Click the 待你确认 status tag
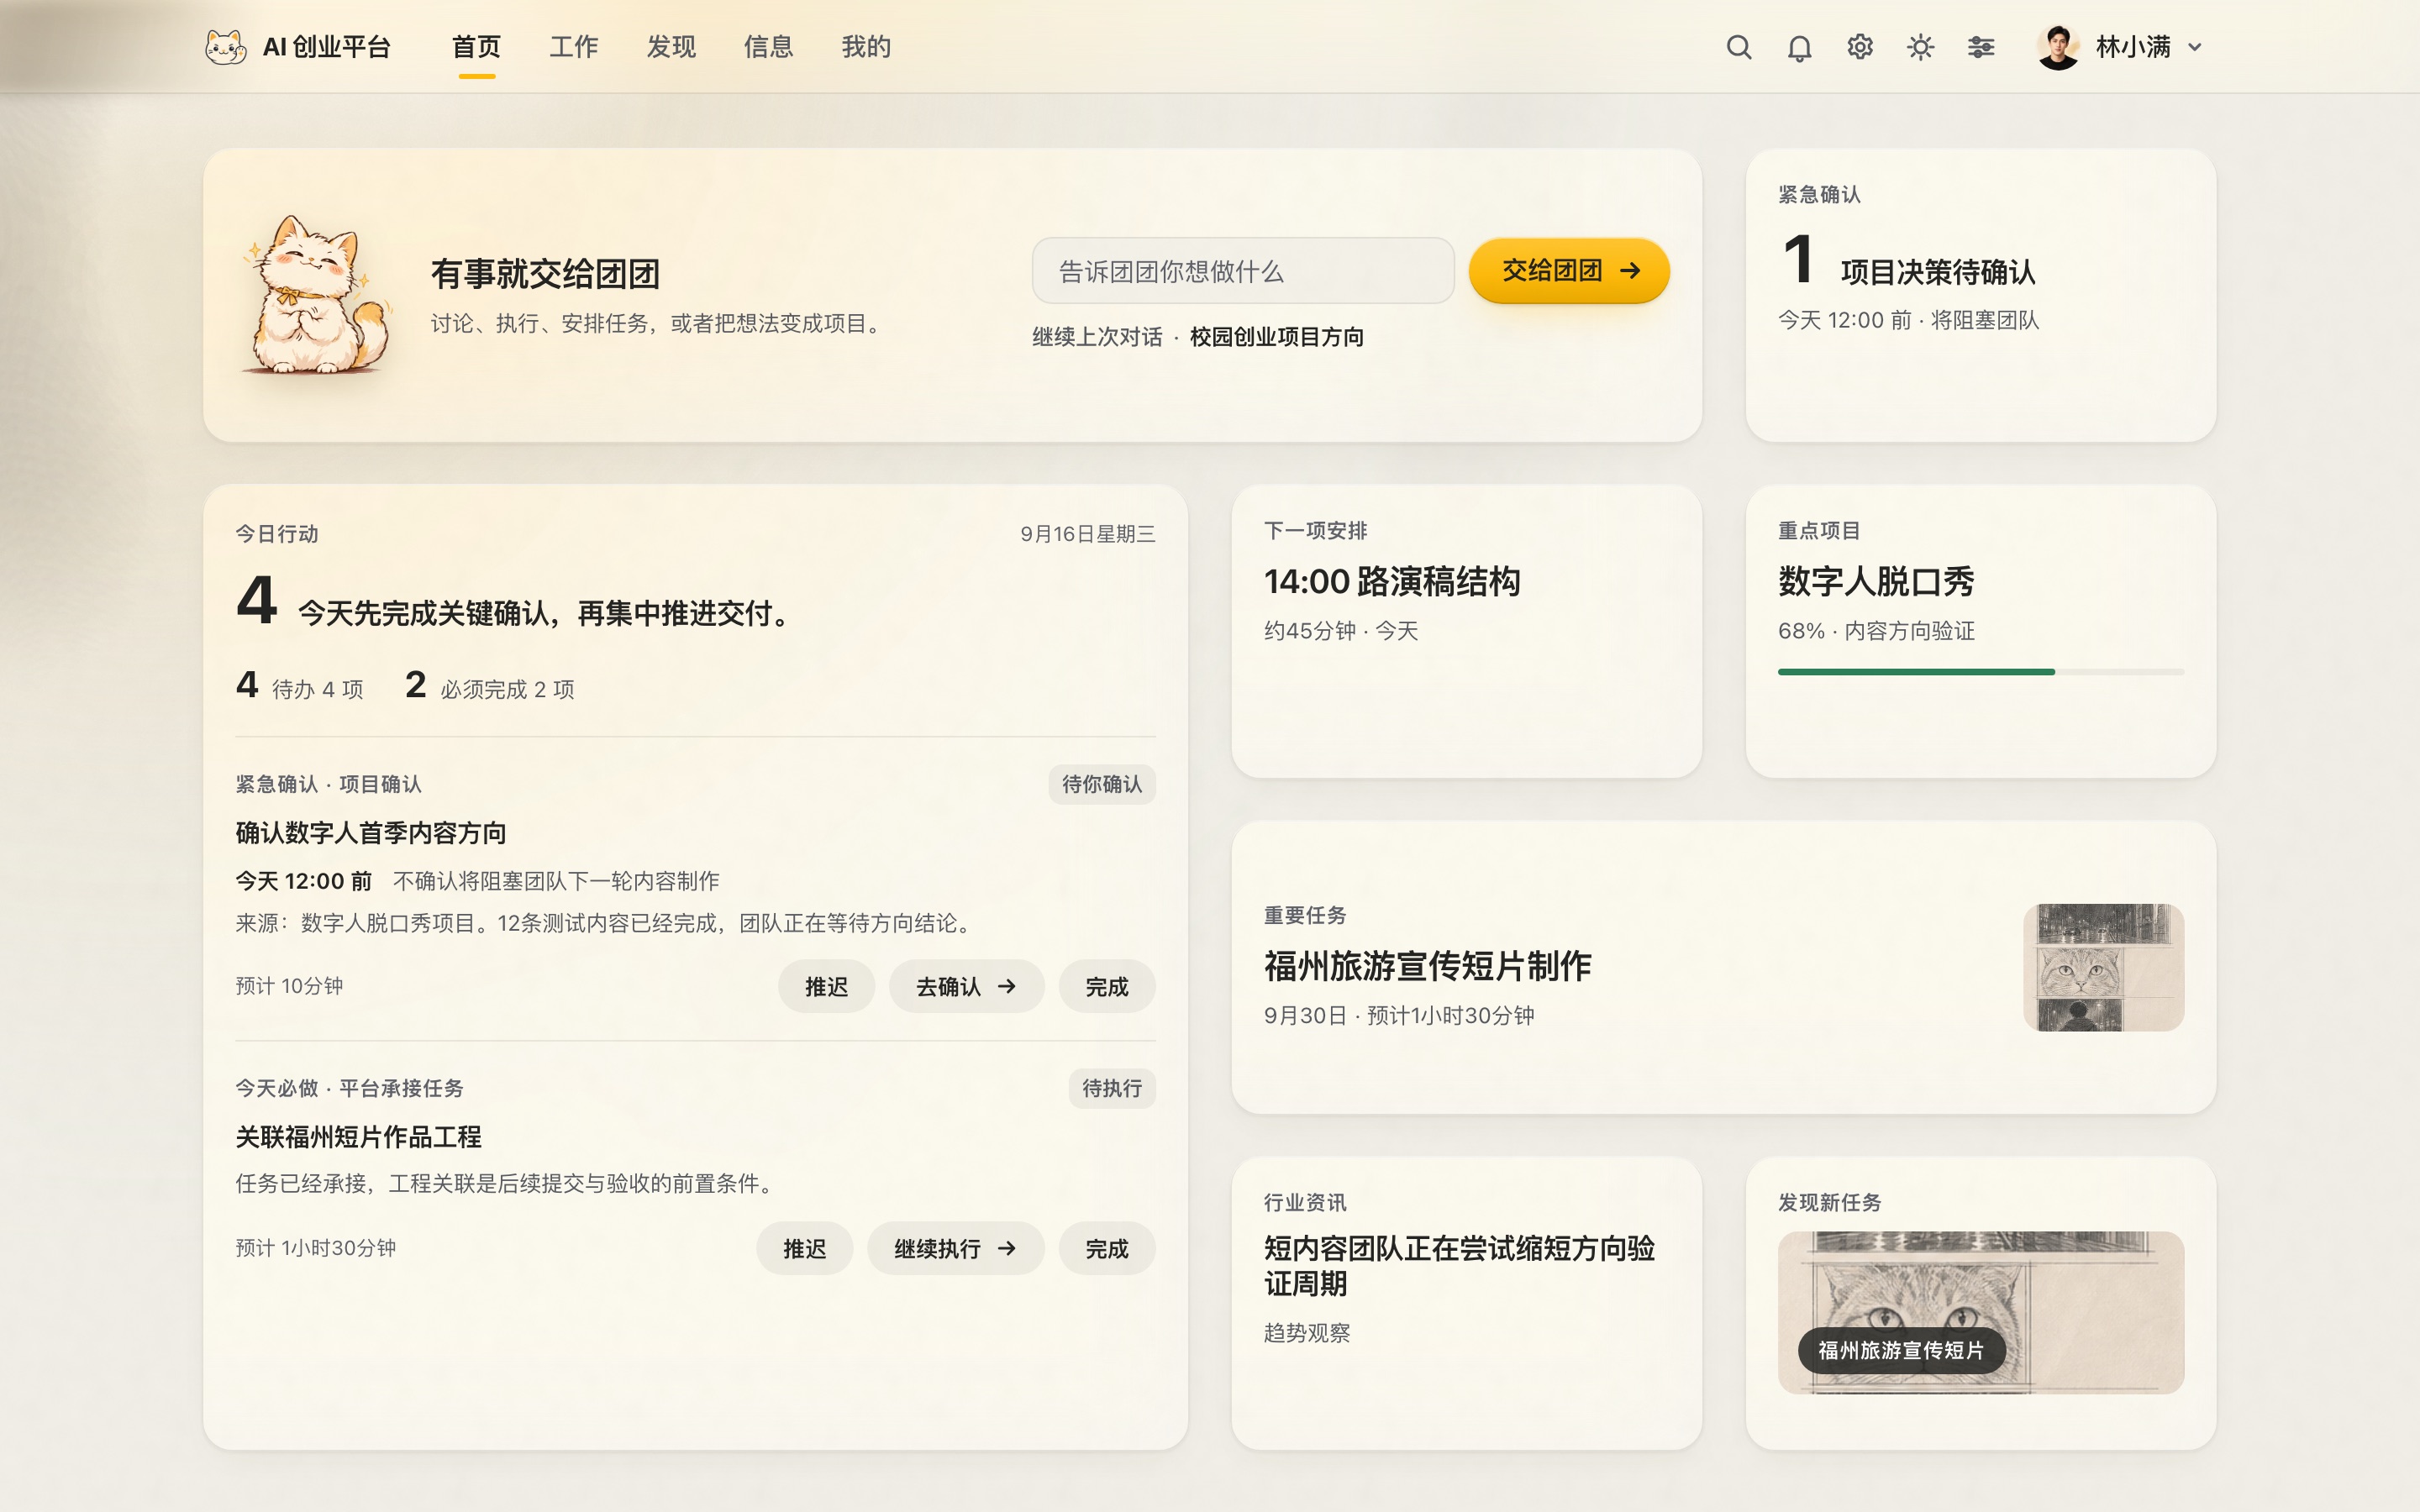2420x1512 pixels. 1102,785
